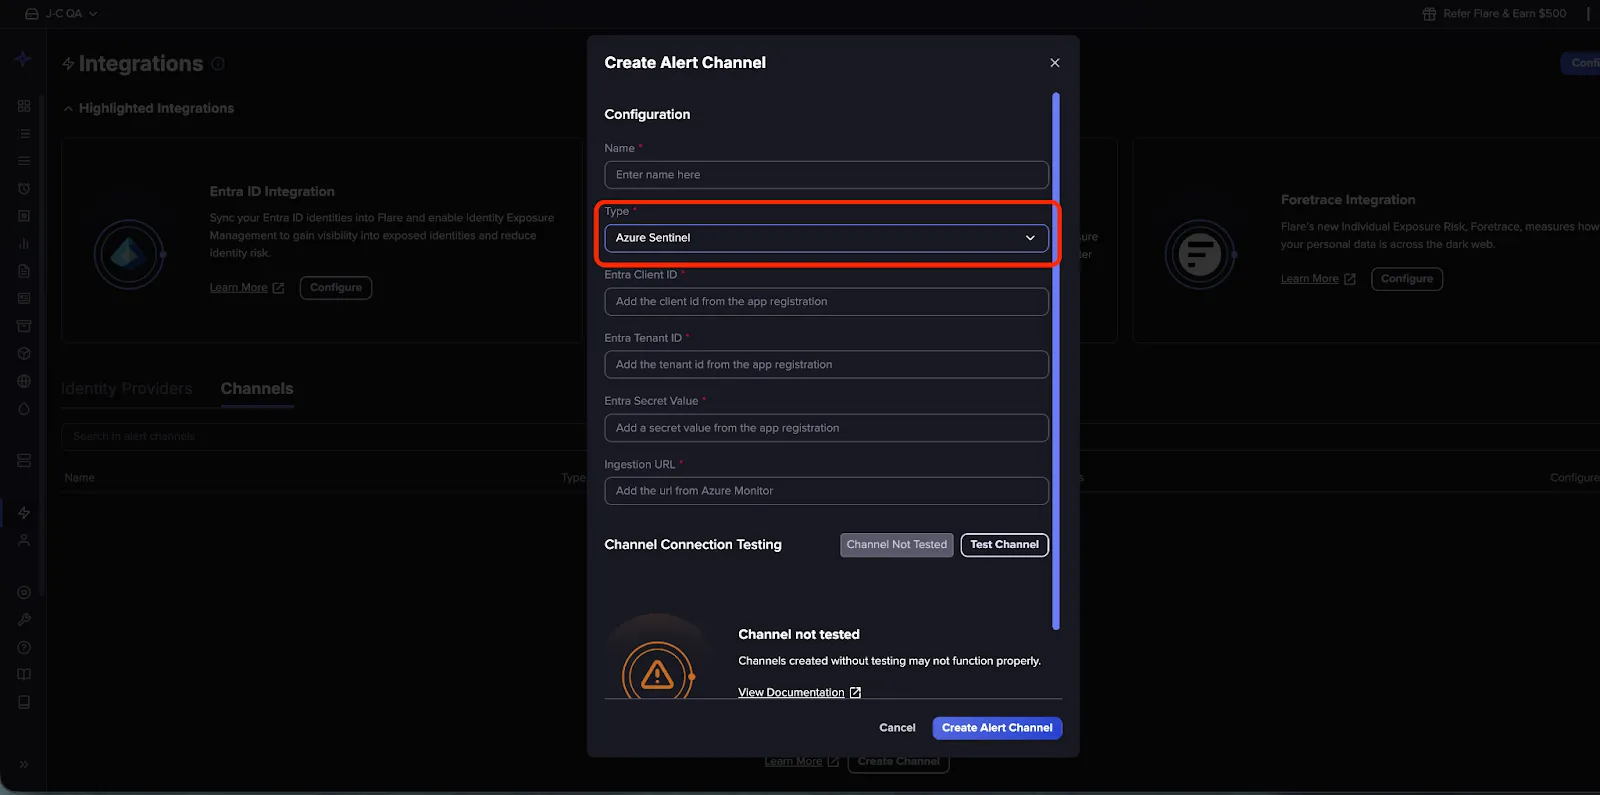The height and width of the screenshot is (795, 1600).
Task: Configure the Foretrace Integration
Action: tap(1407, 279)
